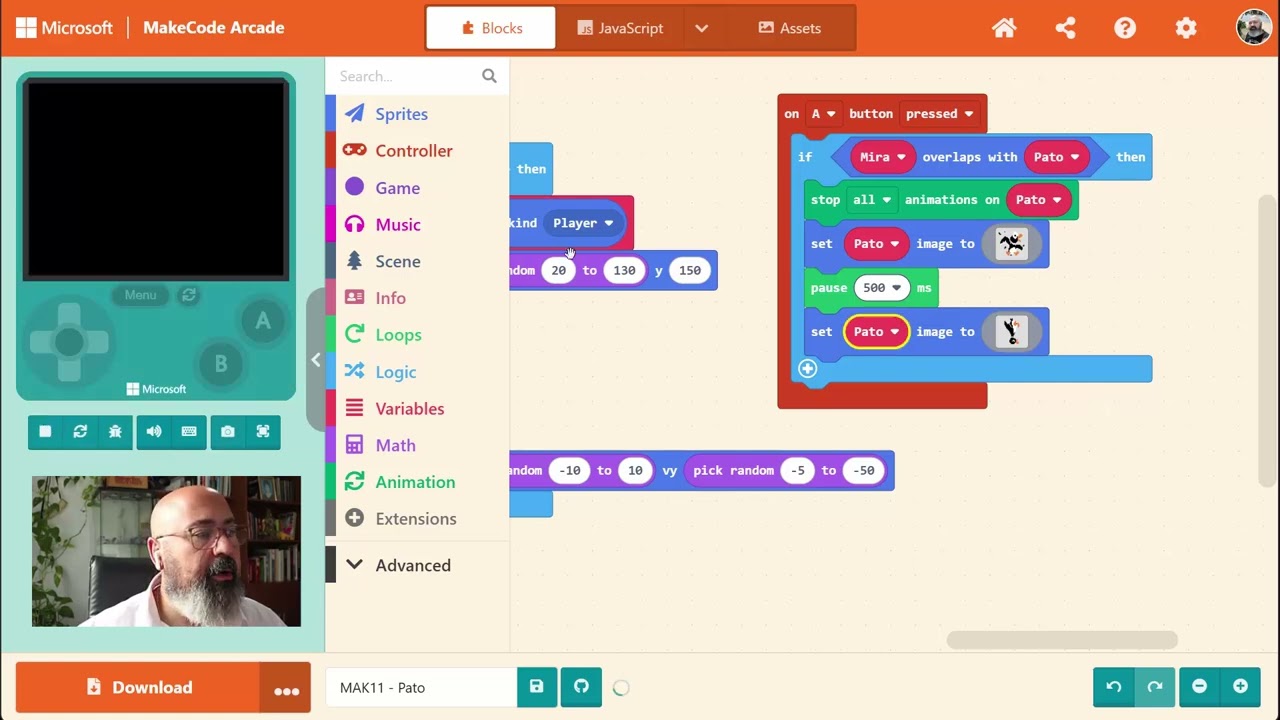Open the Extensions category
The width and height of the screenshot is (1280, 720).
(x=415, y=519)
